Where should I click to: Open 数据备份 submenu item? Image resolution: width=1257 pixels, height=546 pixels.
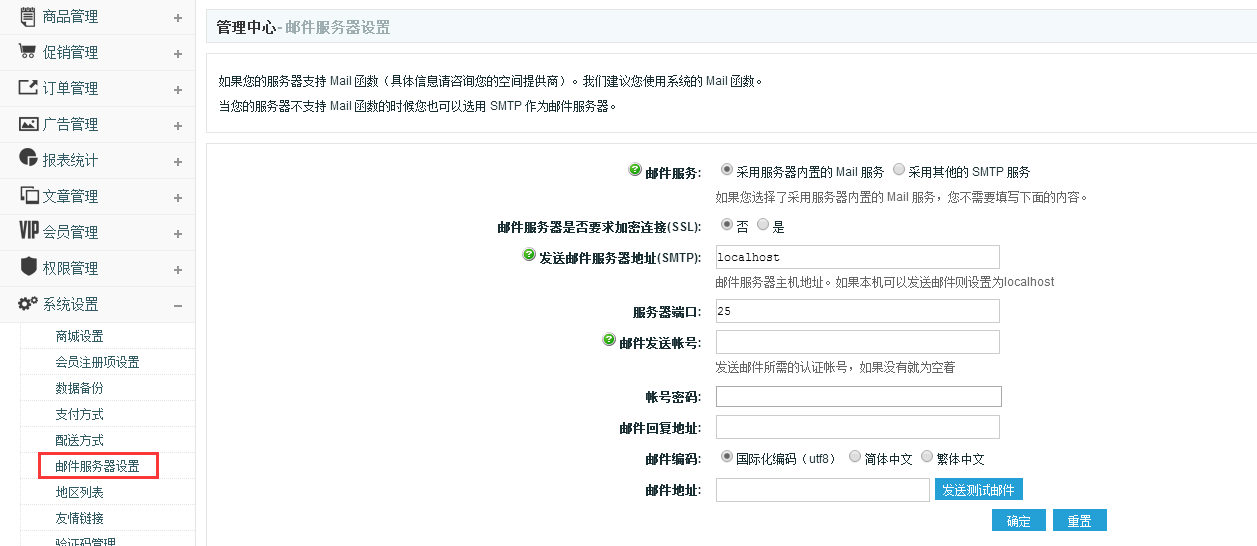click(x=80, y=388)
